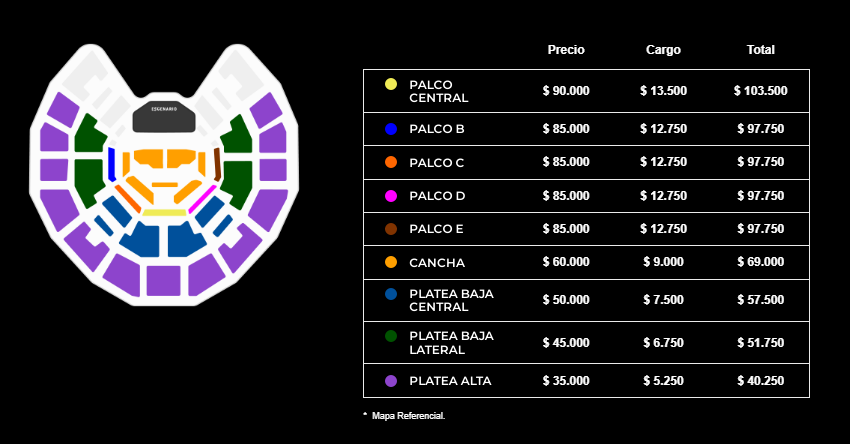
Task: Click the Palco Central label in the table
Action: click(x=439, y=91)
